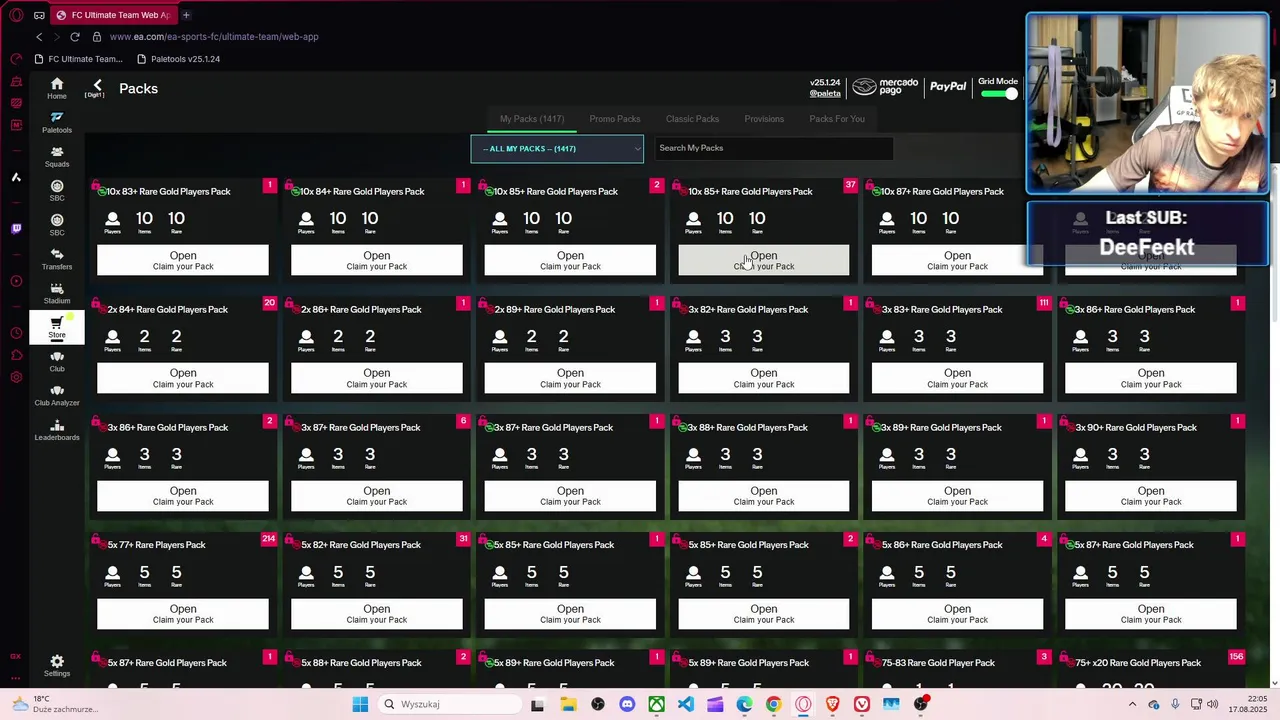Go back using the browser back arrow
1280x720 pixels.
pyautogui.click(x=39, y=37)
